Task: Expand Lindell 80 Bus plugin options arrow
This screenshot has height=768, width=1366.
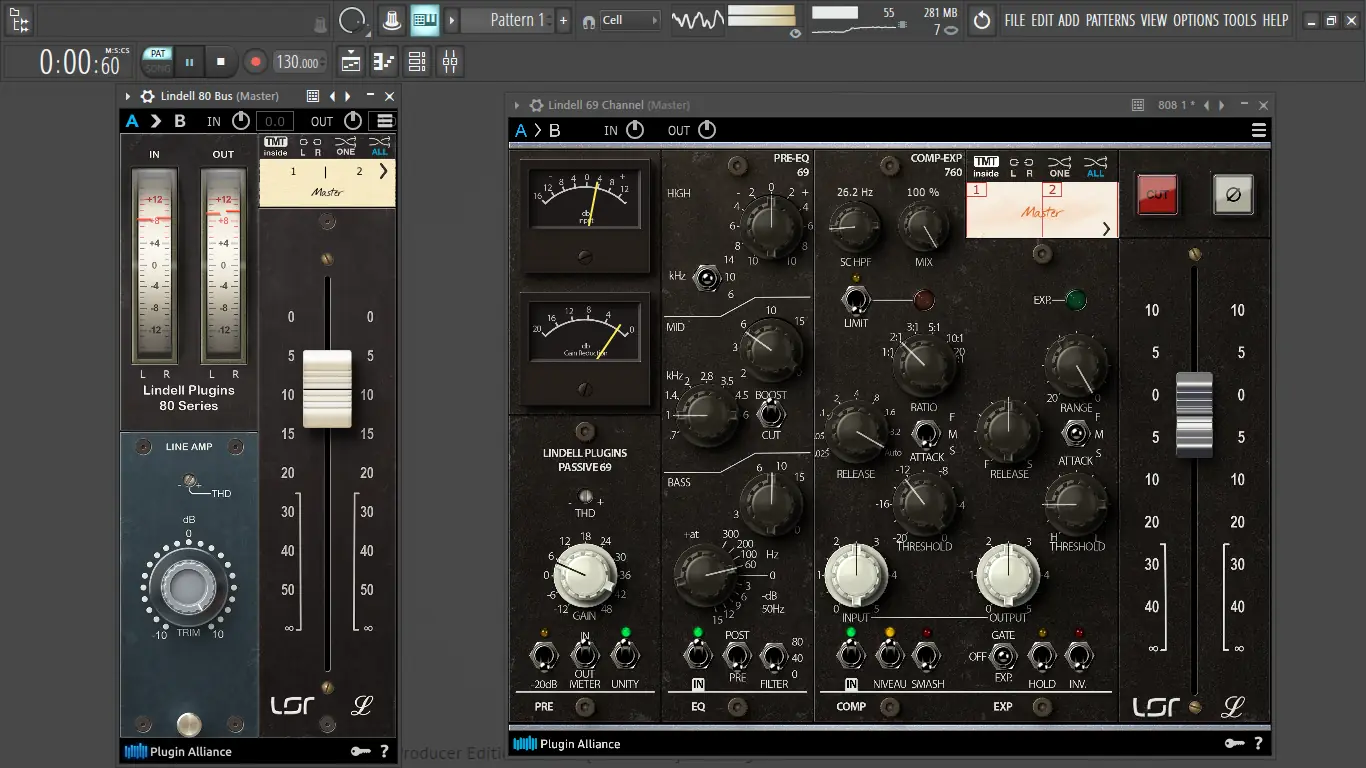Action: point(128,96)
